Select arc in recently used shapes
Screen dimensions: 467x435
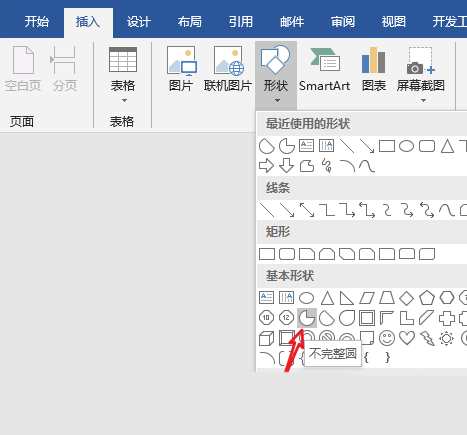coord(347,166)
